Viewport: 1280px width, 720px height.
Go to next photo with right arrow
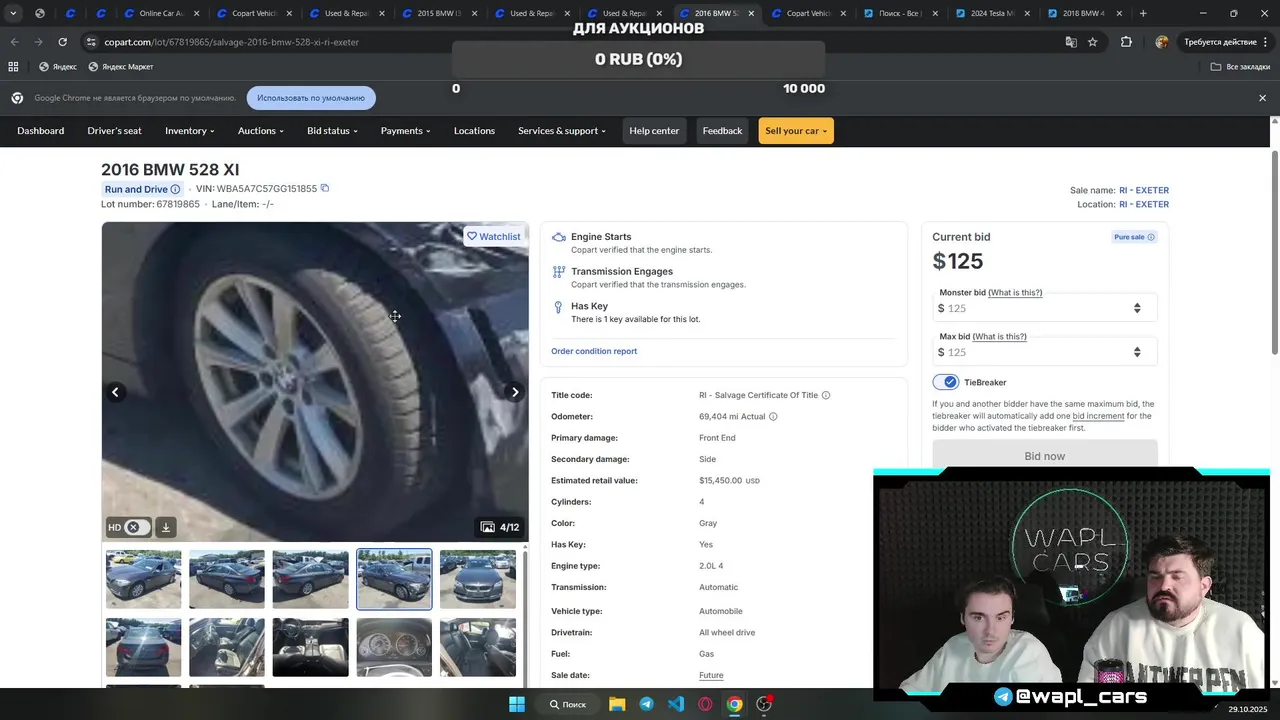point(515,392)
